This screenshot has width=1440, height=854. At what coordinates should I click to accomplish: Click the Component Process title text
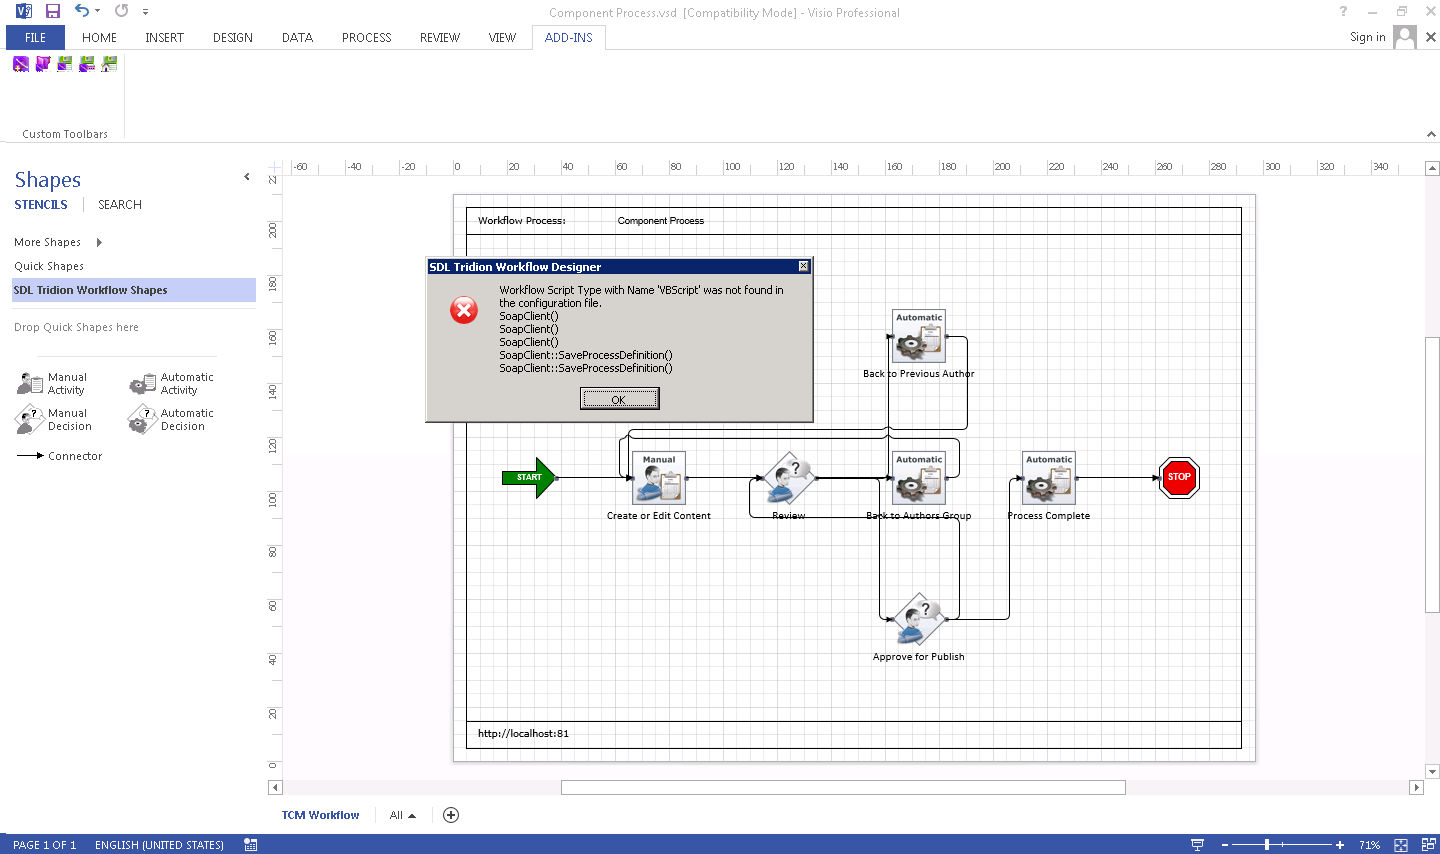[661, 221]
